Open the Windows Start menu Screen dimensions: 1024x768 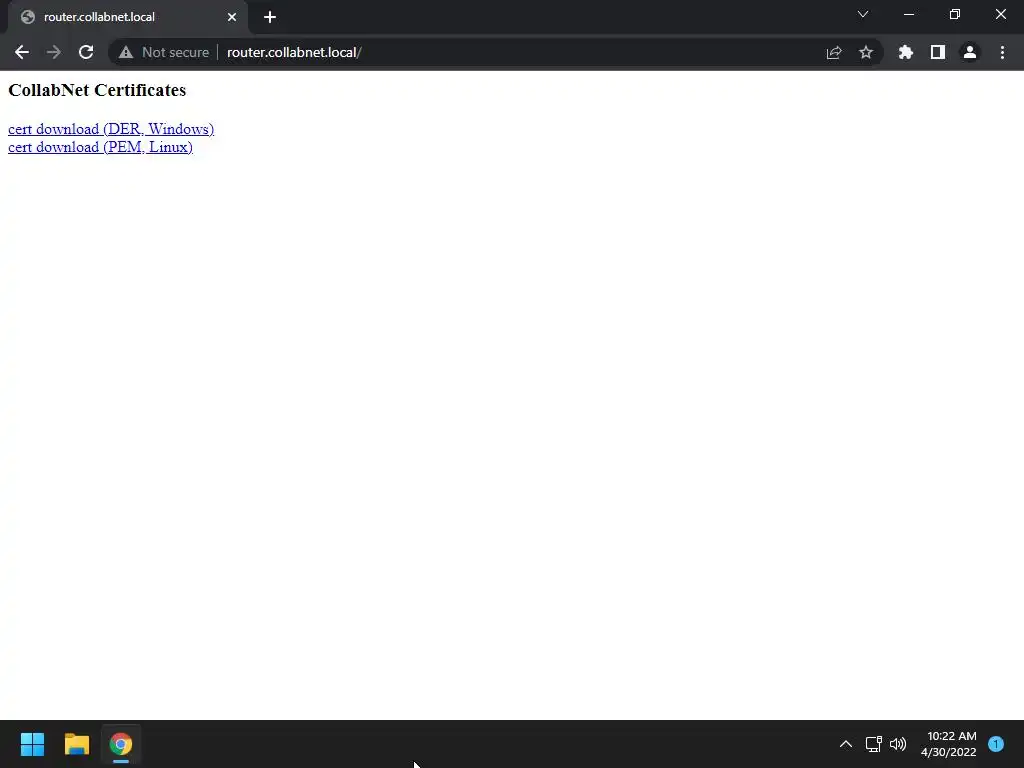[x=32, y=744]
